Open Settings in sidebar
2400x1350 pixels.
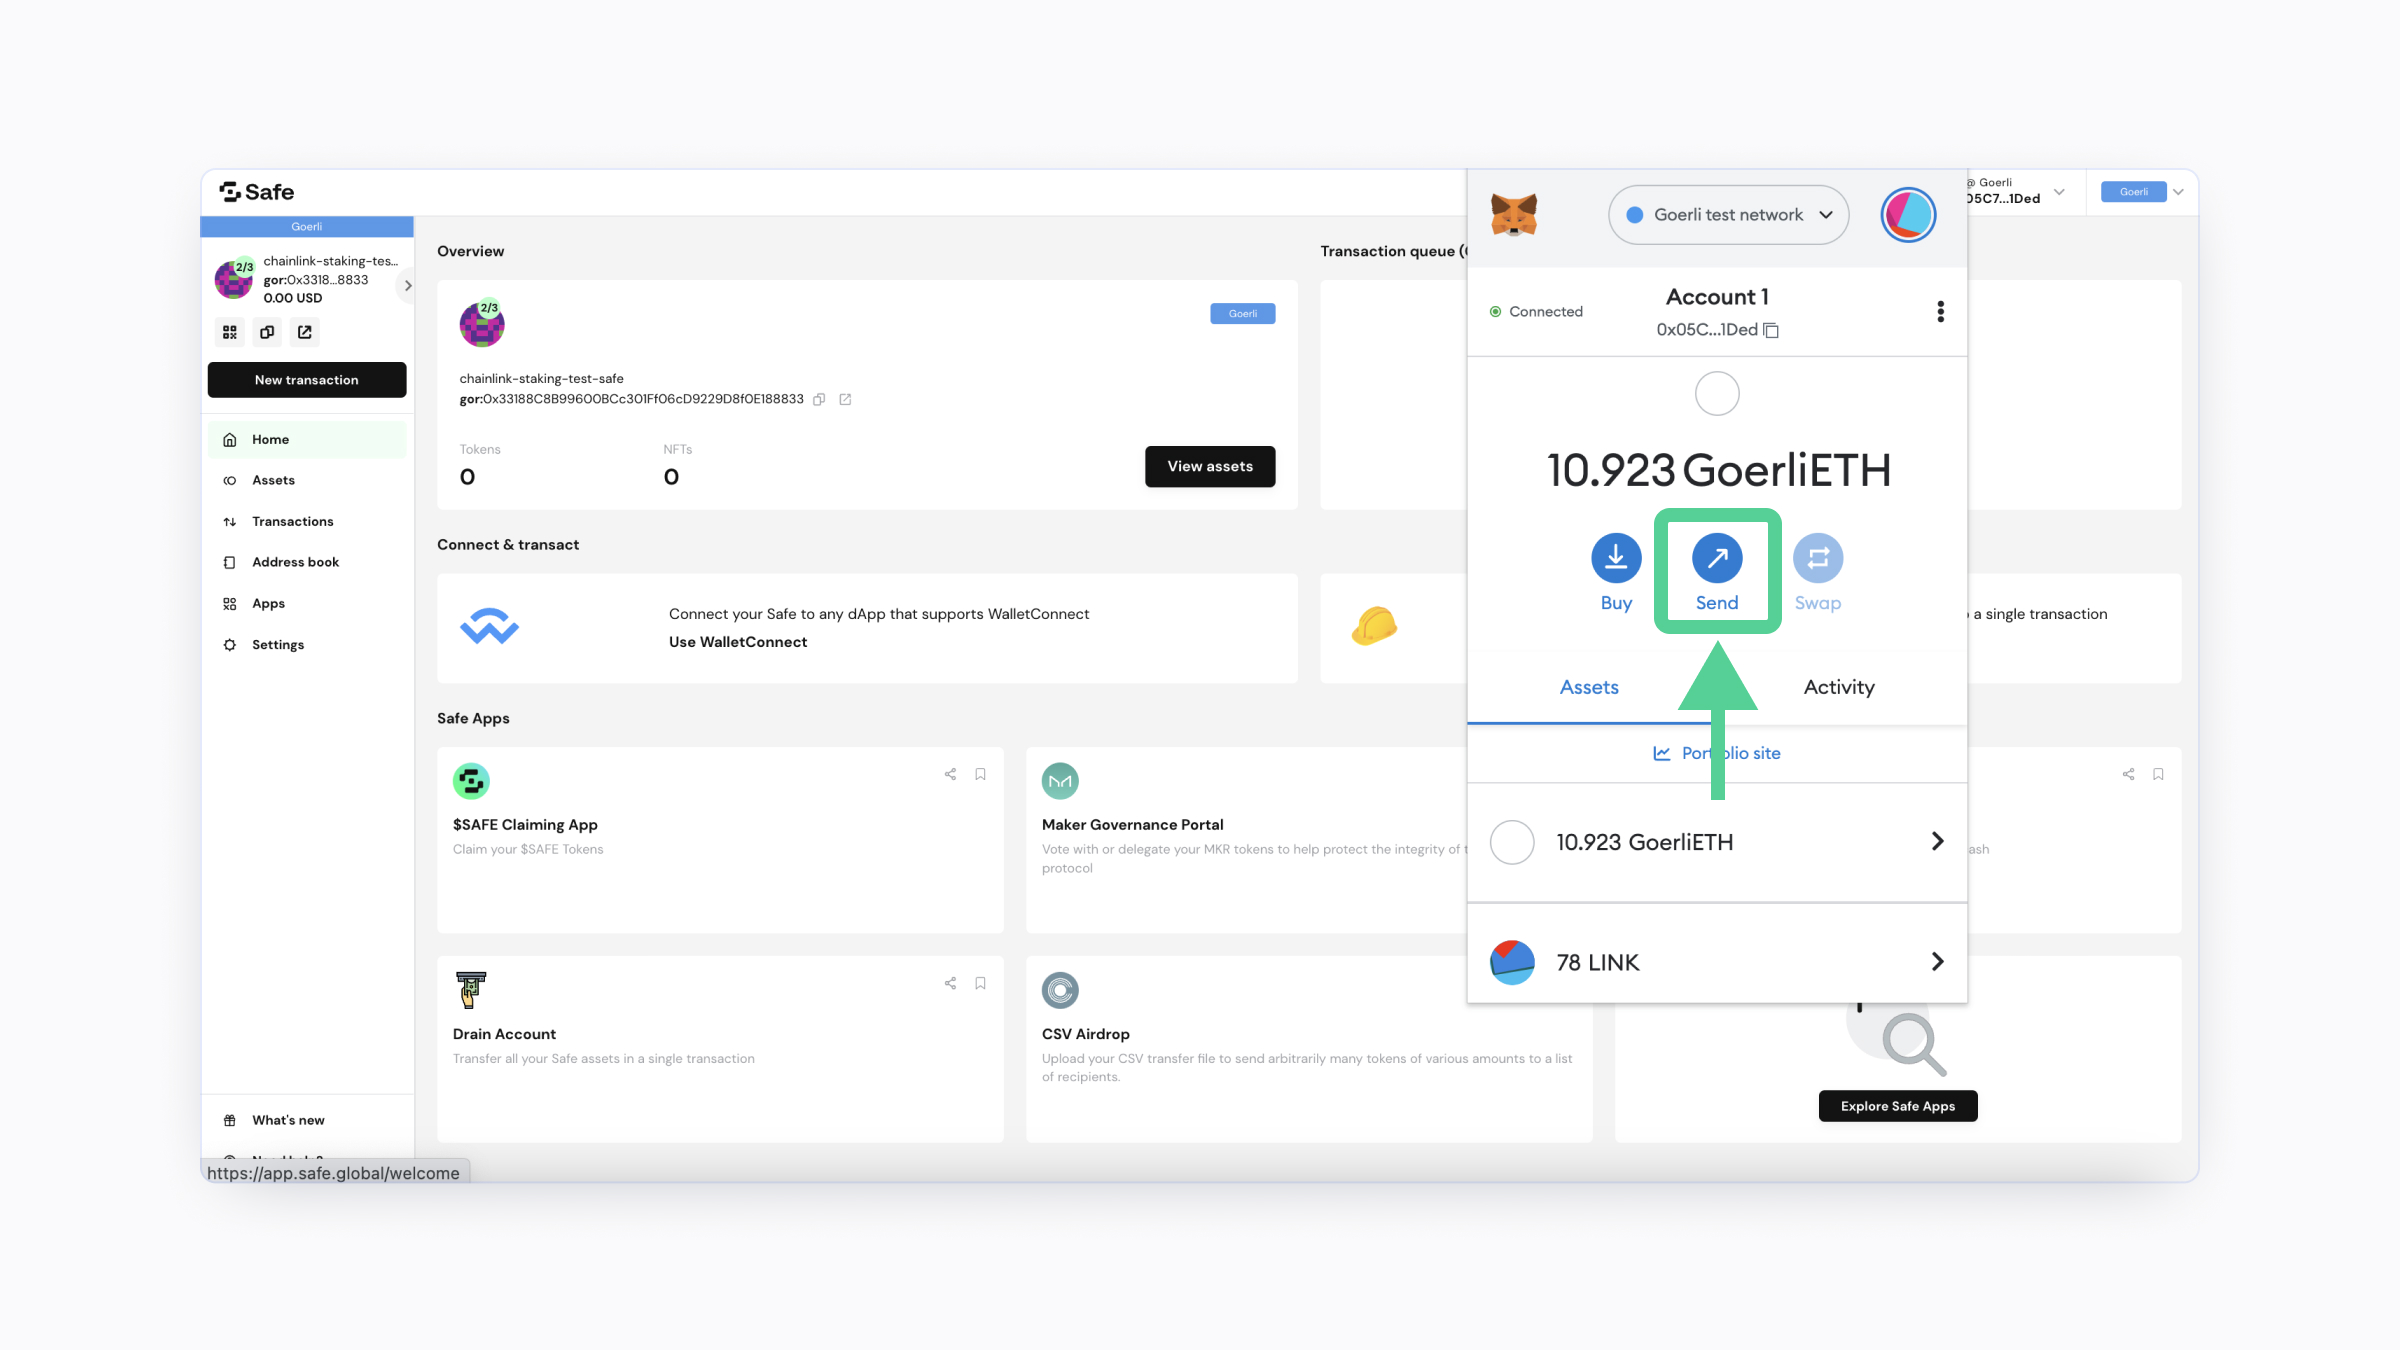pos(307,645)
